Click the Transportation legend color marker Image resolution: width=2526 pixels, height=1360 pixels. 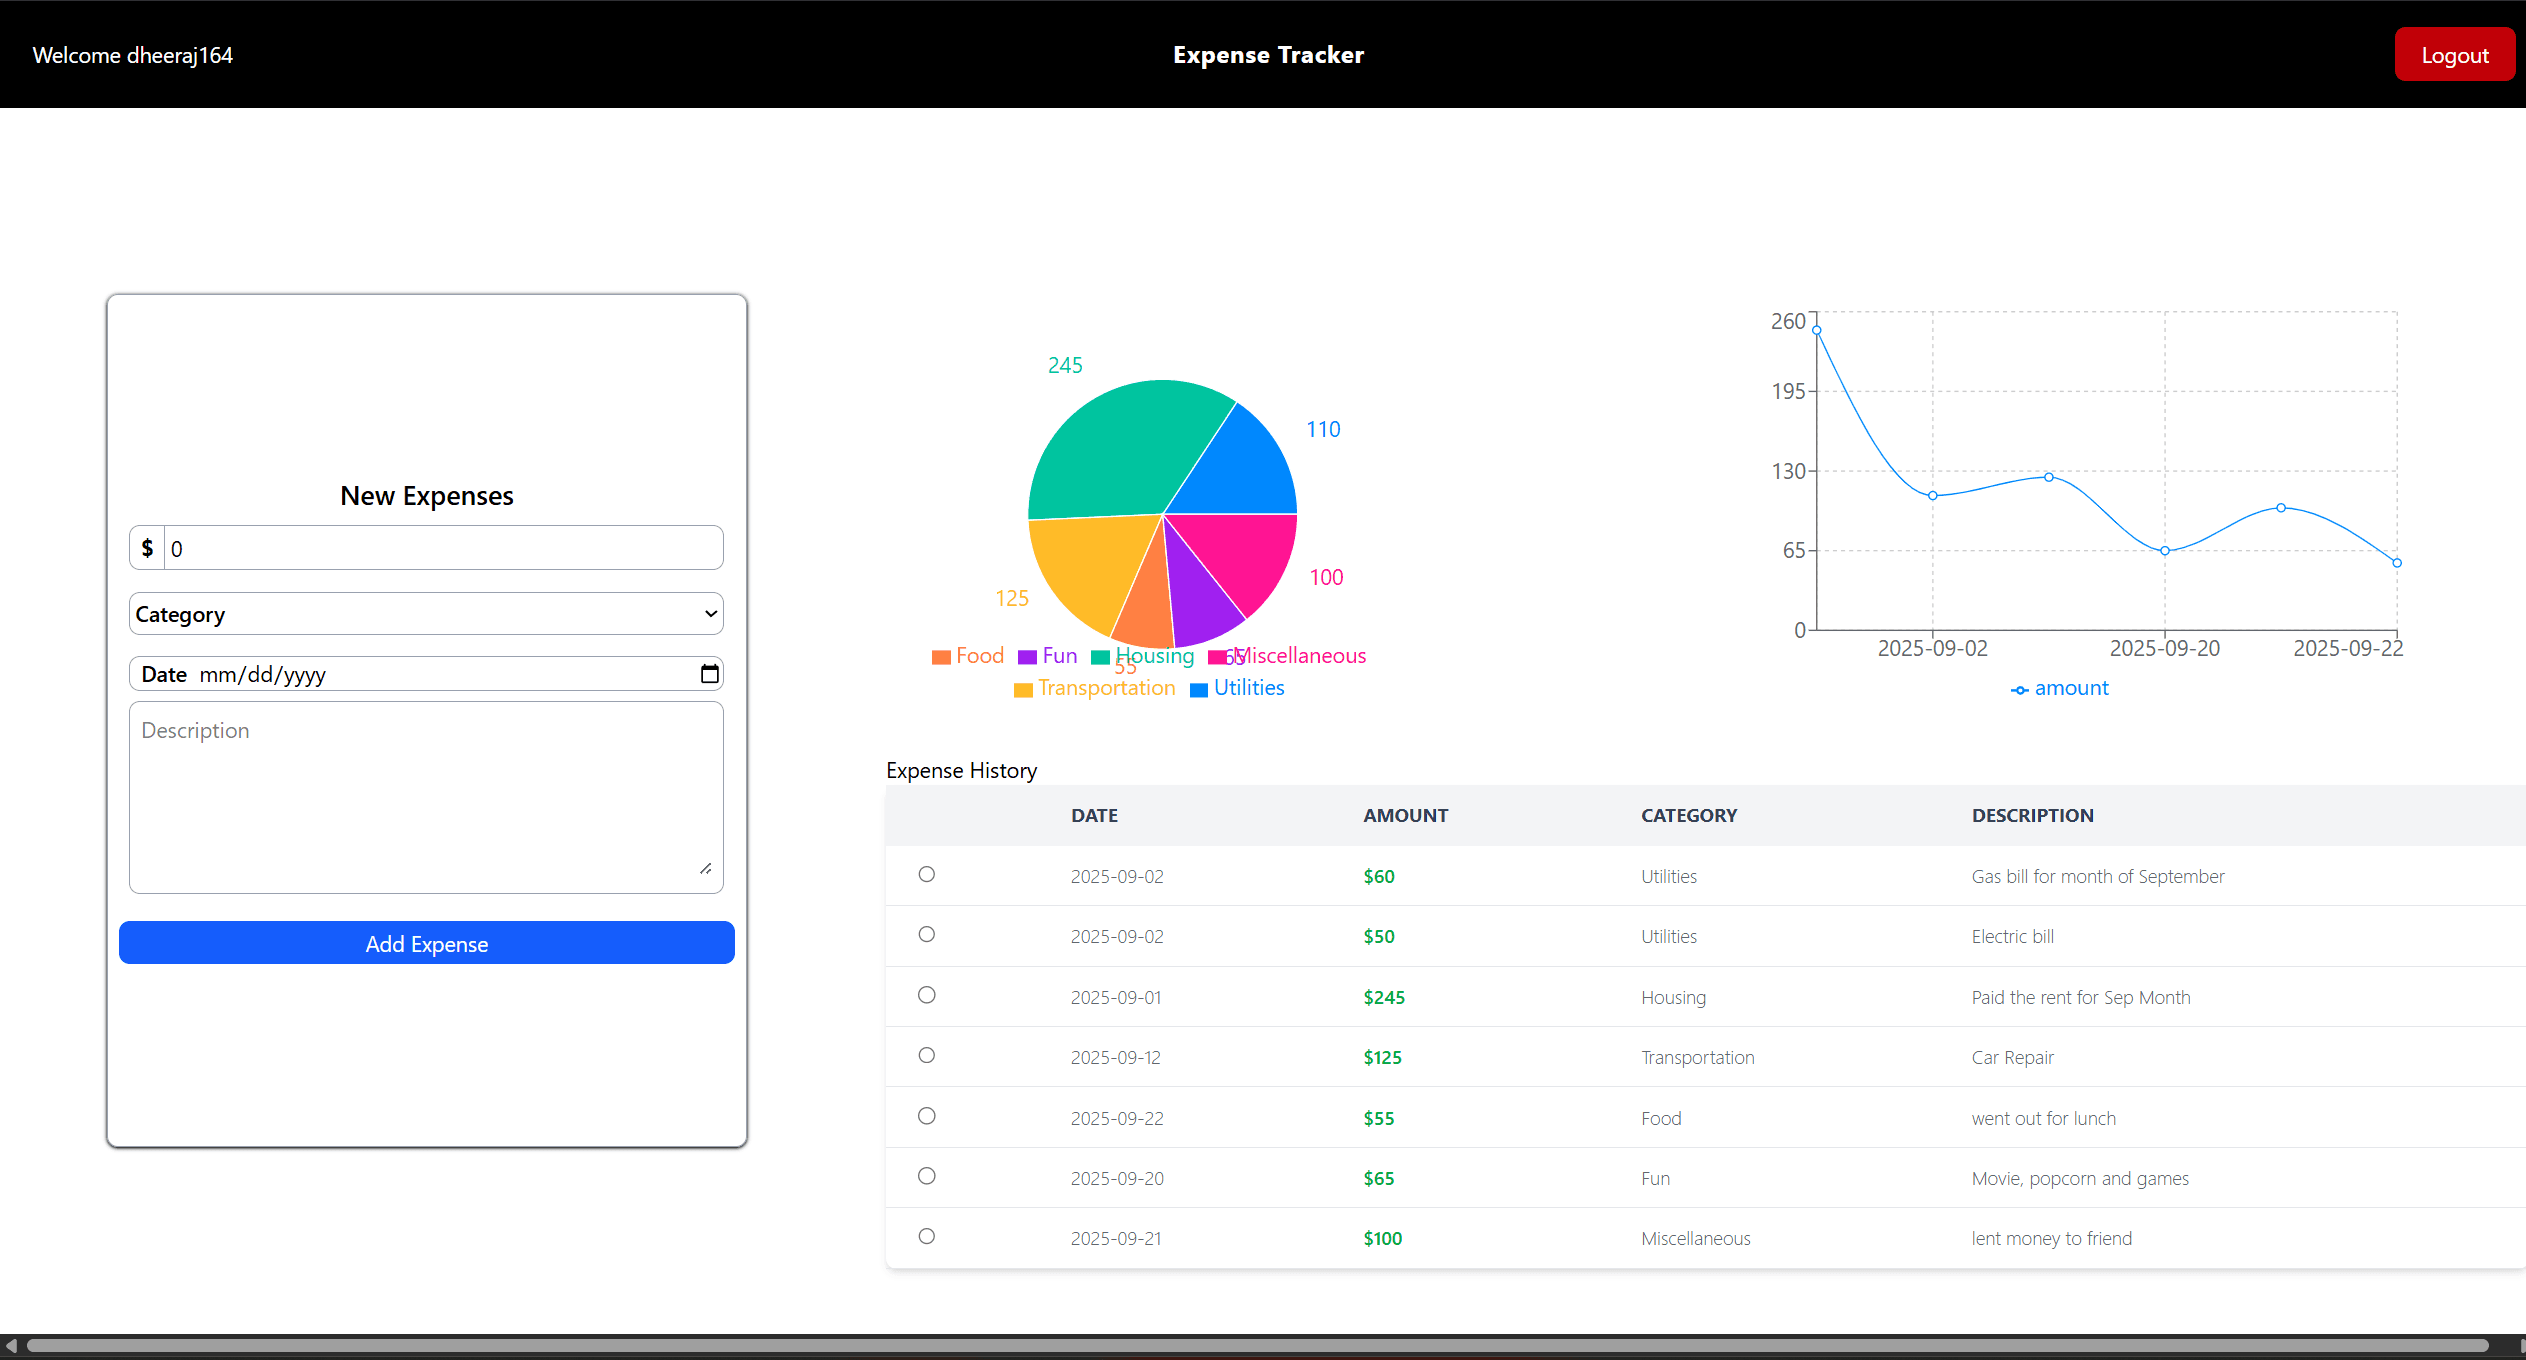(x=1022, y=689)
